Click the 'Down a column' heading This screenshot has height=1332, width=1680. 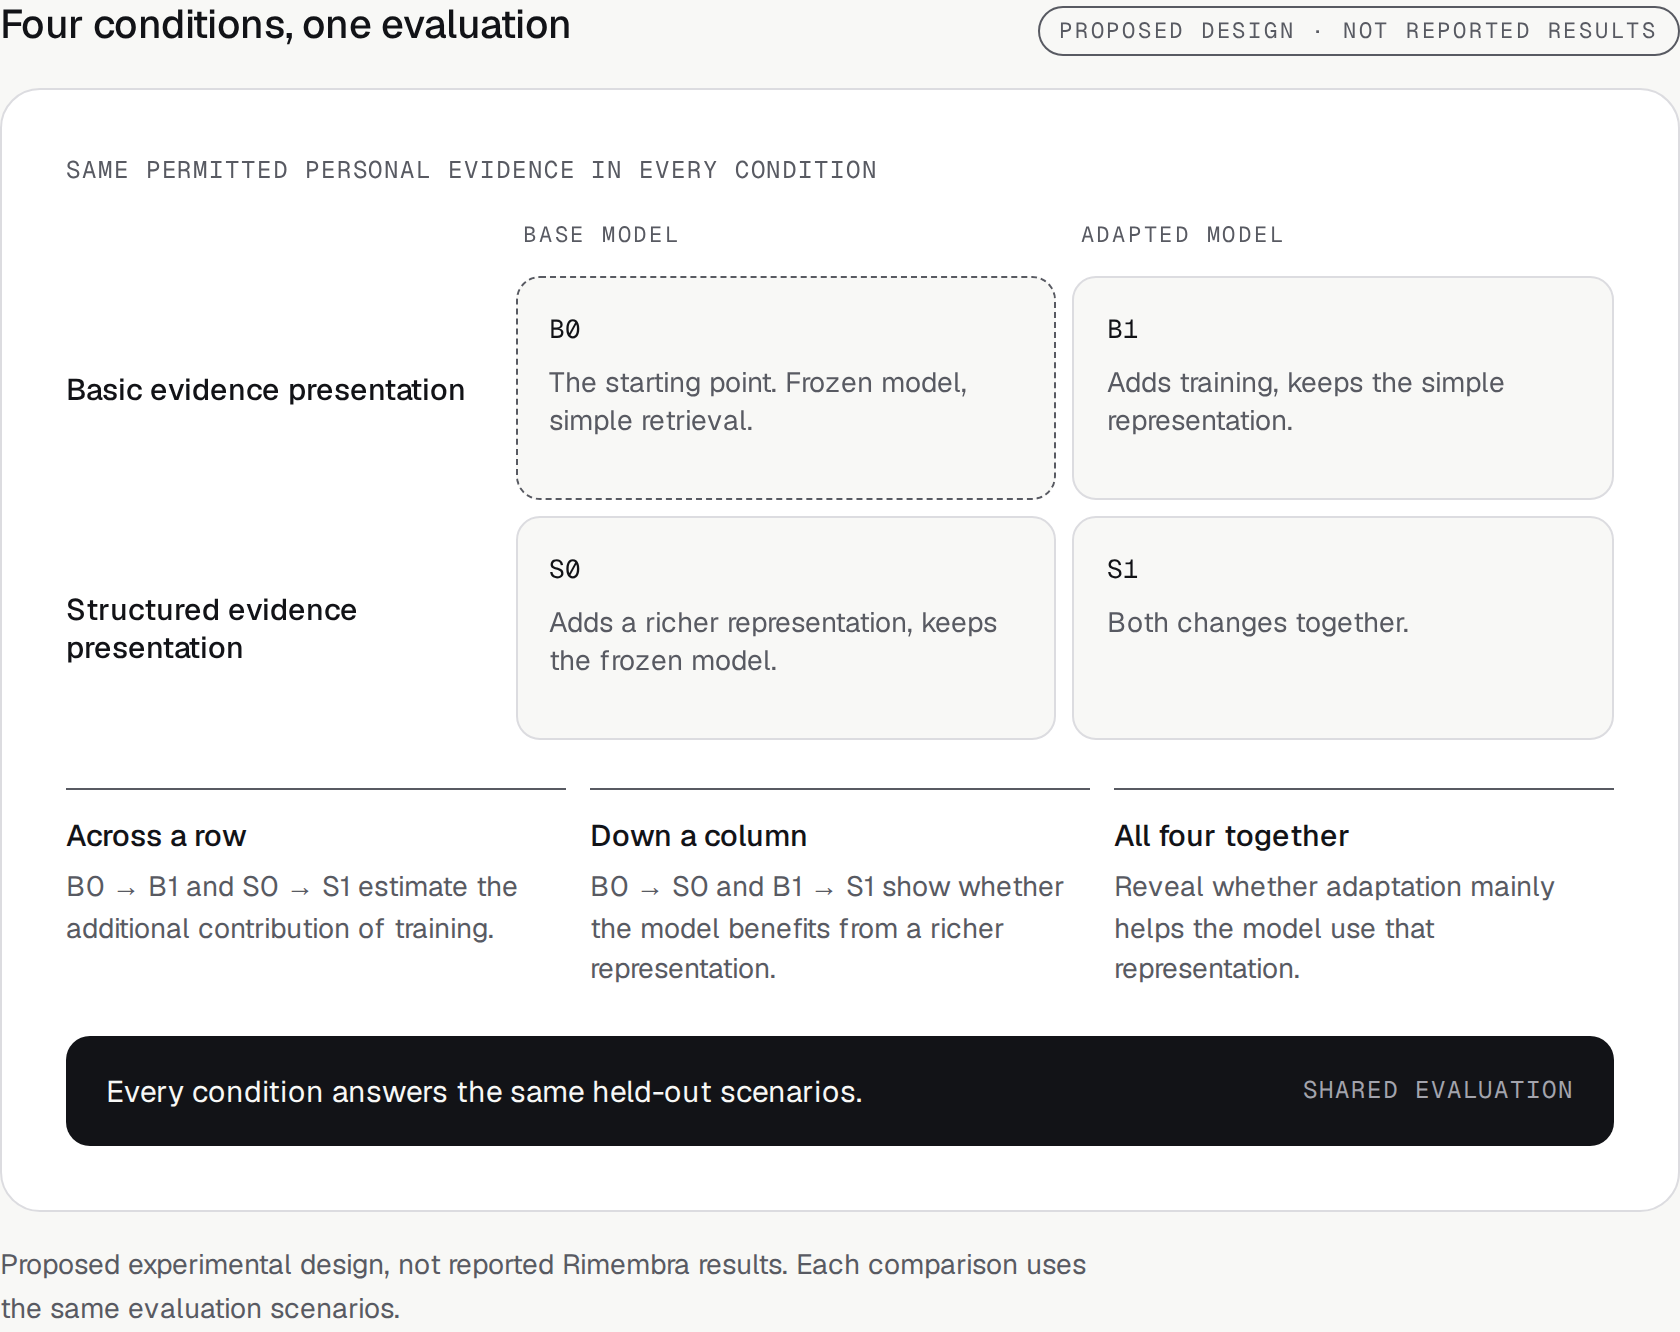[x=698, y=836]
